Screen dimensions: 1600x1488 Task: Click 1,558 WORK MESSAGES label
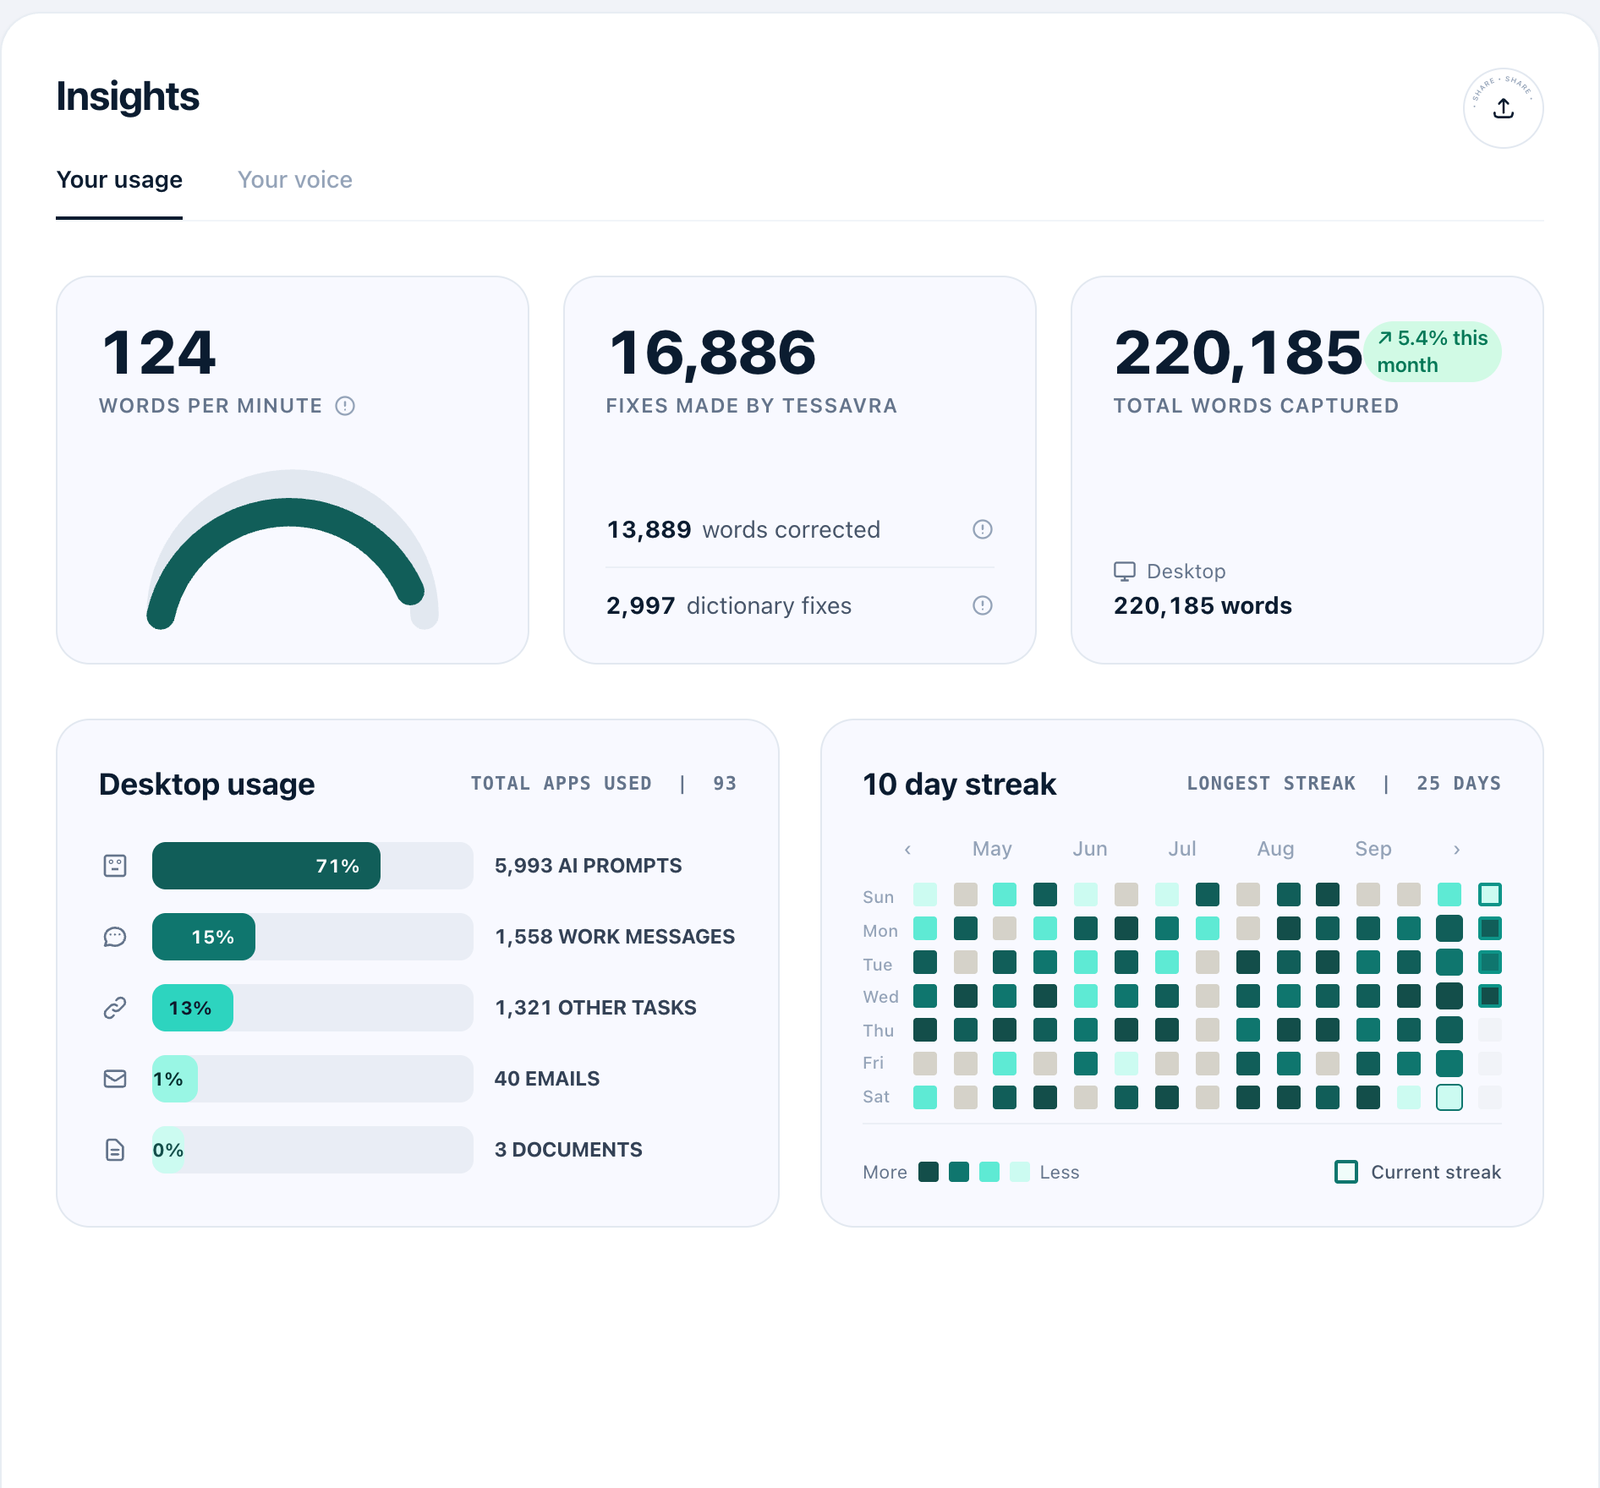click(615, 937)
